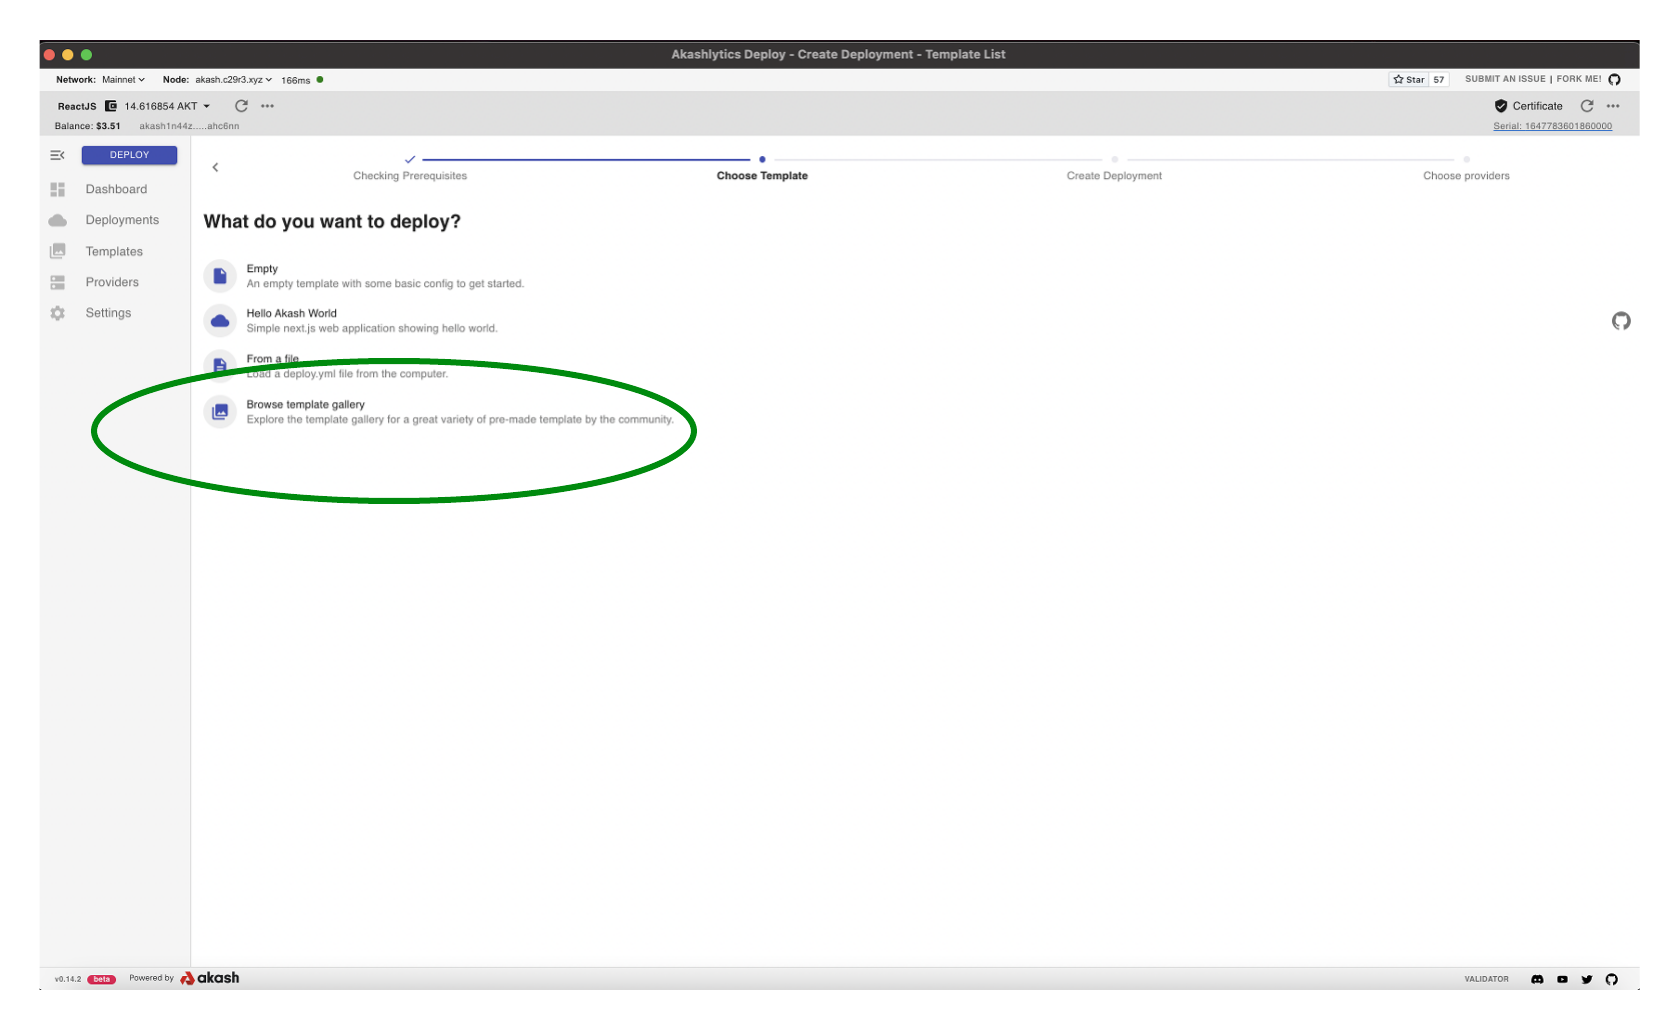
Task: Click the beta version badge
Action: [x=102, y=979]
